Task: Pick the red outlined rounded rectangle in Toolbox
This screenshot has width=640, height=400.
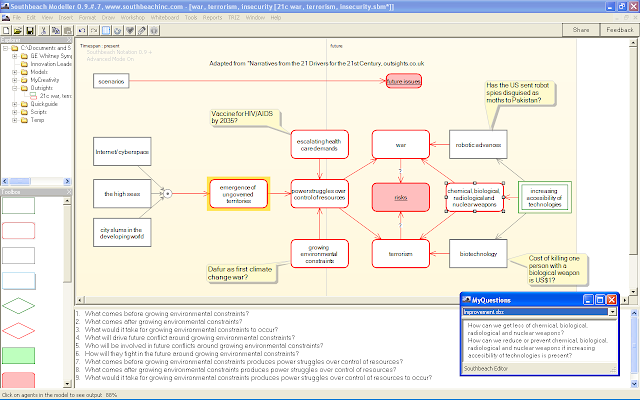Action: 18,231
